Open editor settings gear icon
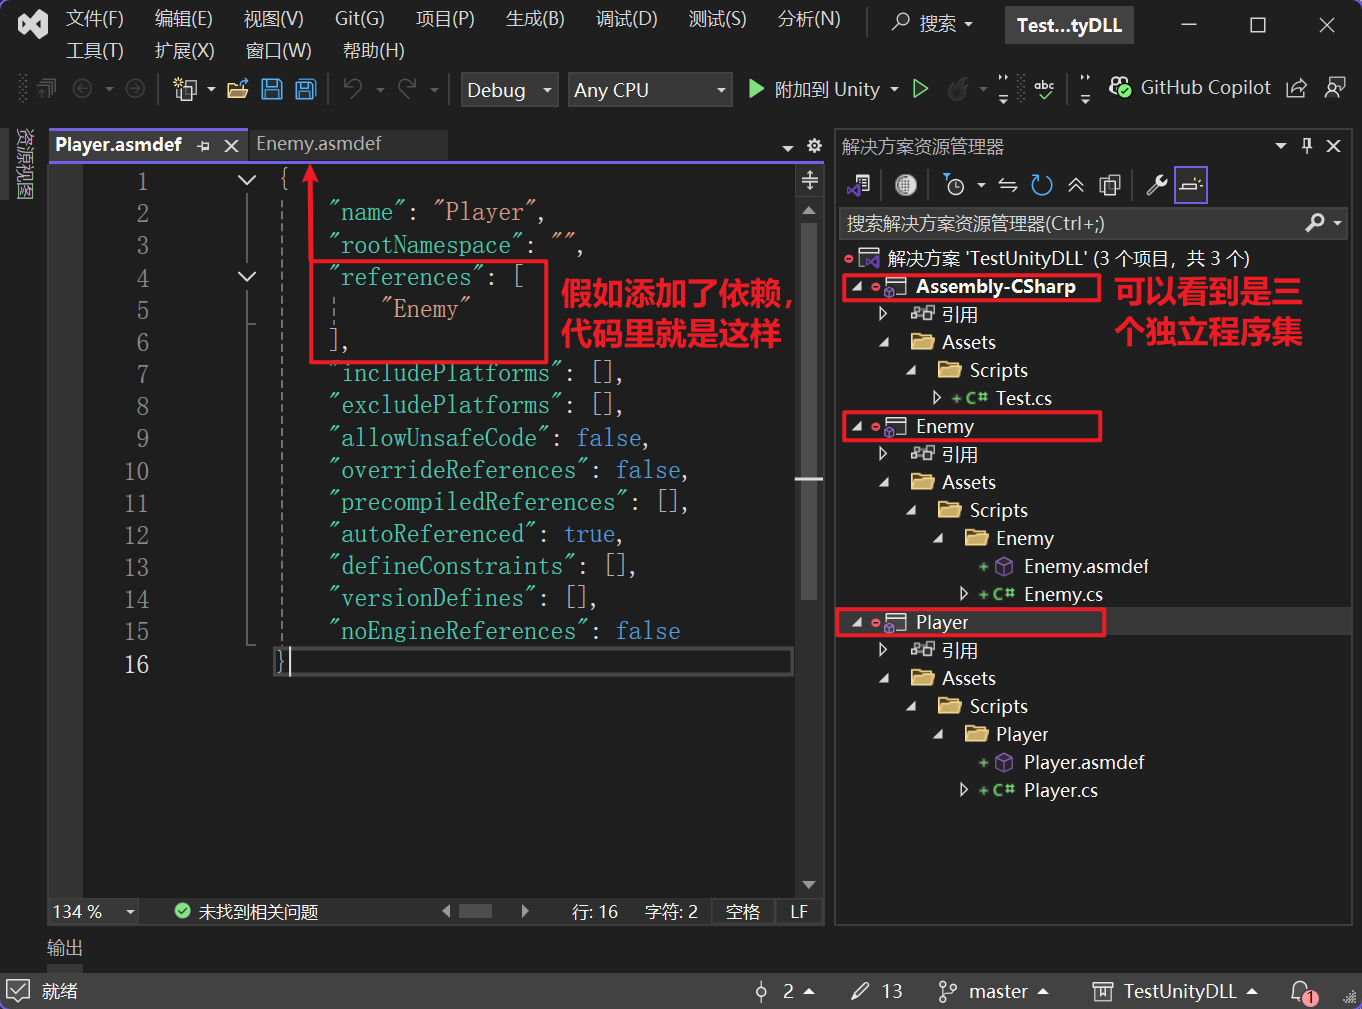The height and width of the screenshot is (1009, 1362). [x=814, y=146]
